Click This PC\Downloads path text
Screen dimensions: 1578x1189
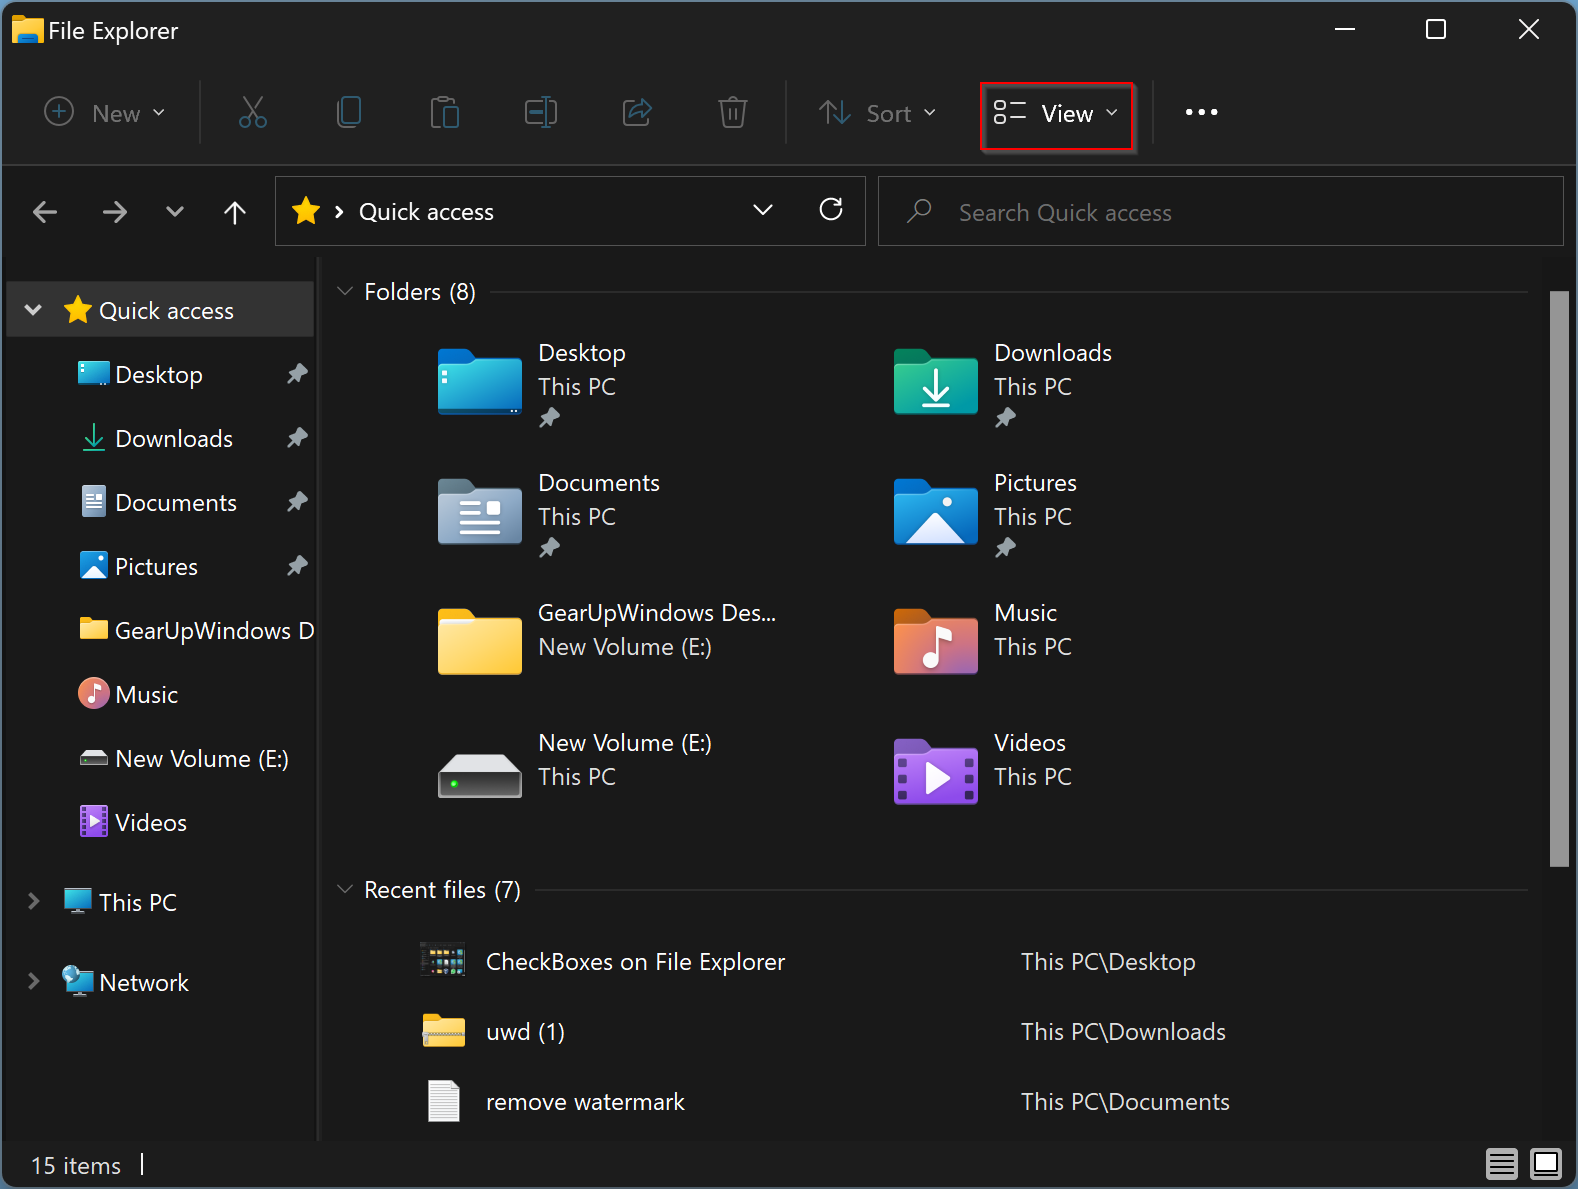pos(1123,1031)
